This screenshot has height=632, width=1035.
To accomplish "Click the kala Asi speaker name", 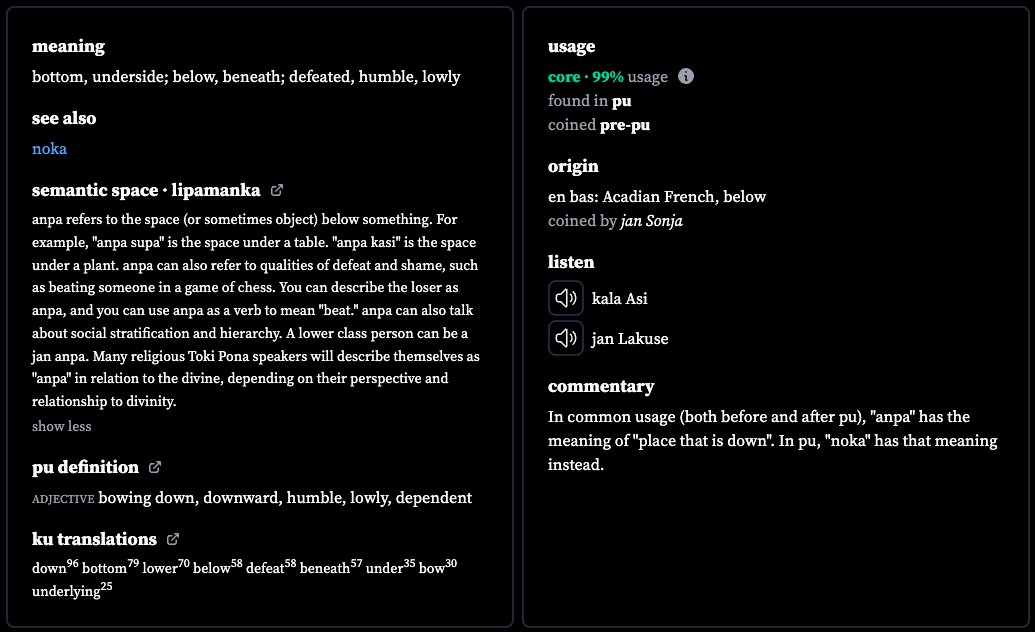I will tap(619, 298).
